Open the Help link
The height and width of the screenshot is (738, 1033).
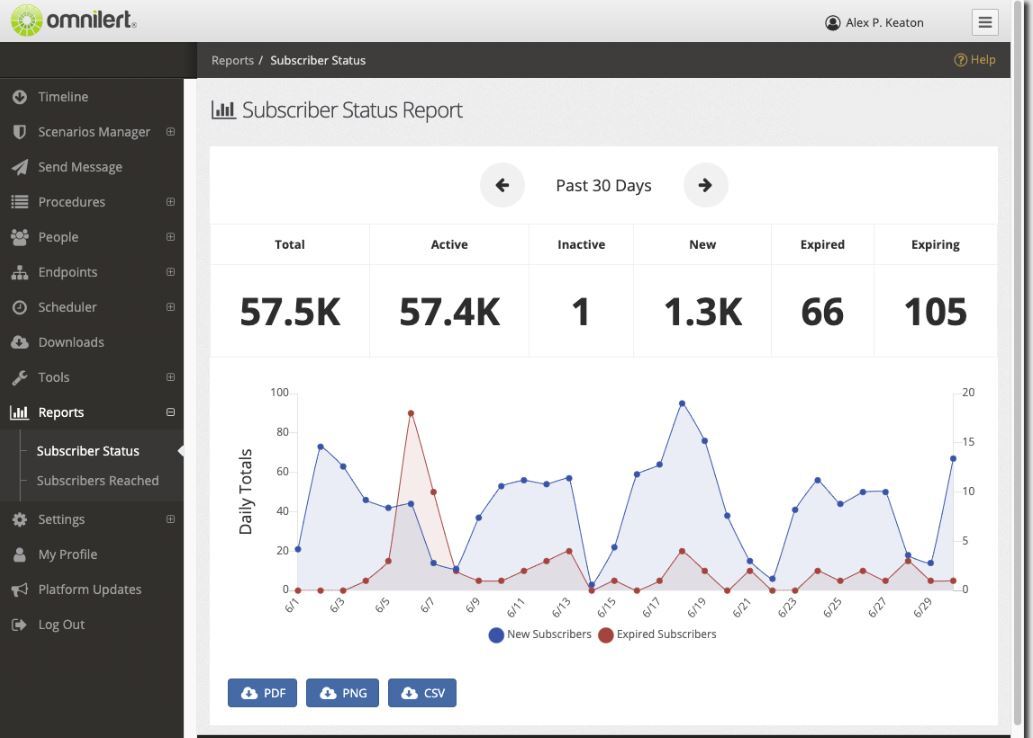[975, 60]
